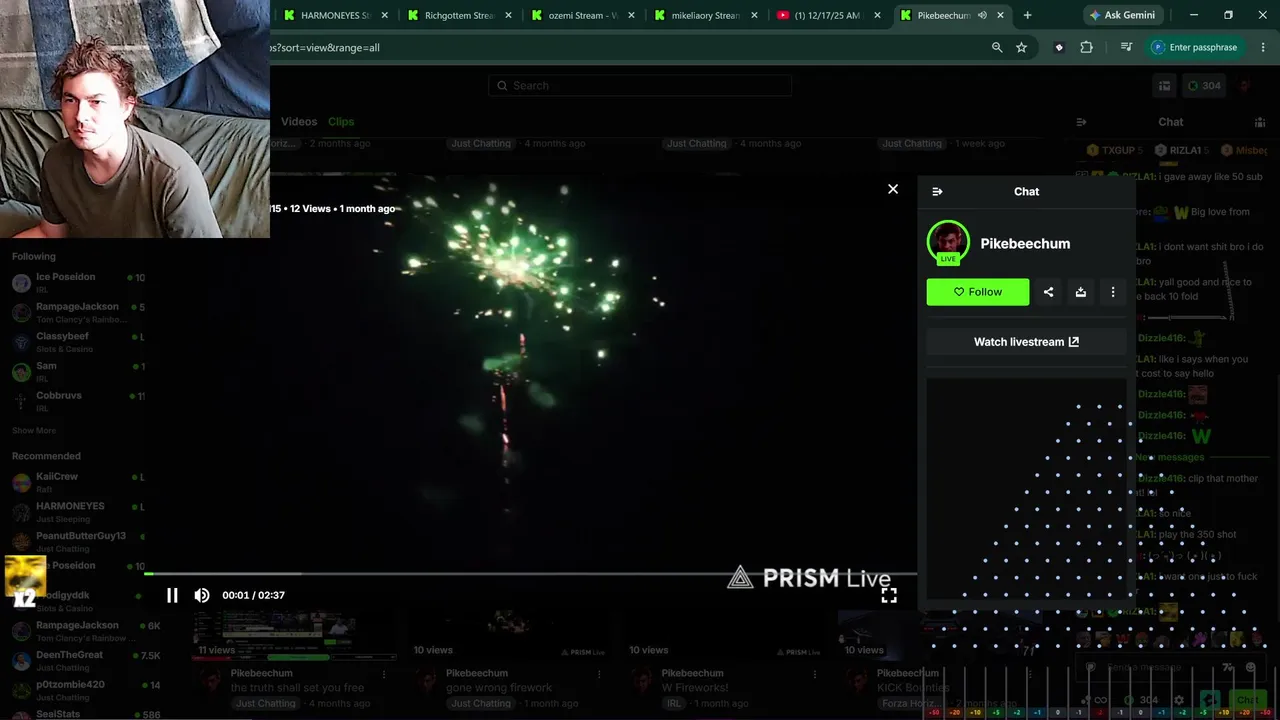Open Pikebeechum's avatar in the clip popup
This screenshot has width=1280, height=720.
pyautogui.click(x=948, y=242)
